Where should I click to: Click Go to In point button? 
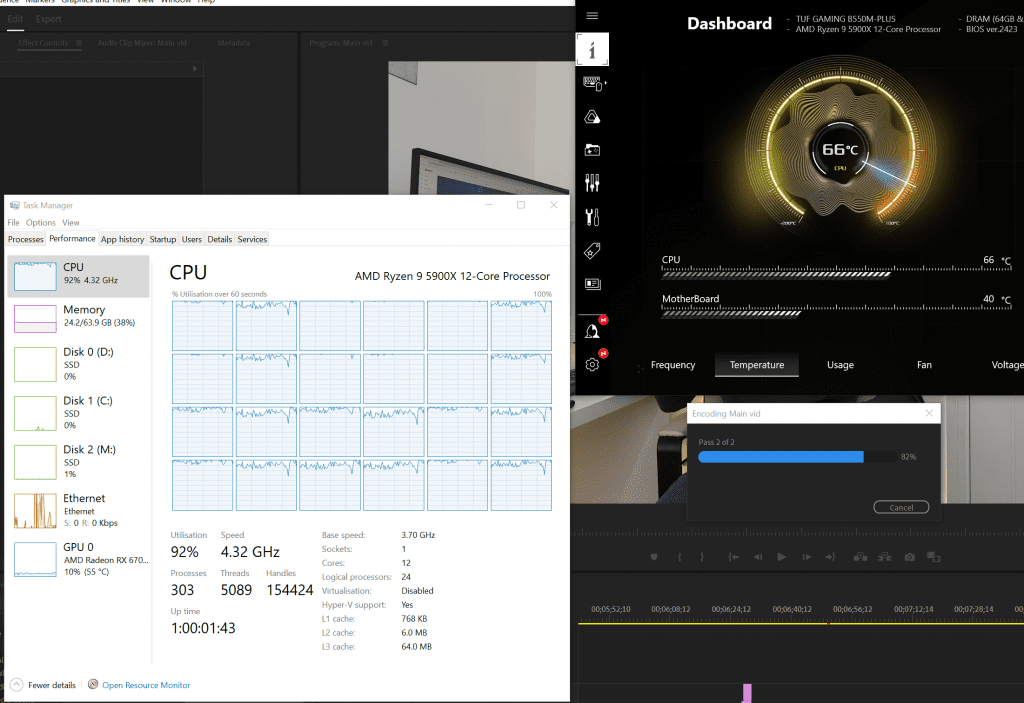click(733, 557)
